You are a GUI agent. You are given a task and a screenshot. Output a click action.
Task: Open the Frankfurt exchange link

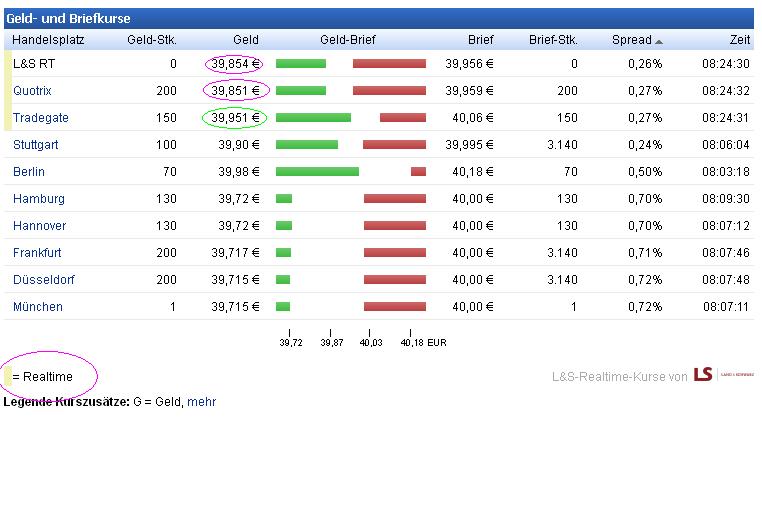pos(37,253)
